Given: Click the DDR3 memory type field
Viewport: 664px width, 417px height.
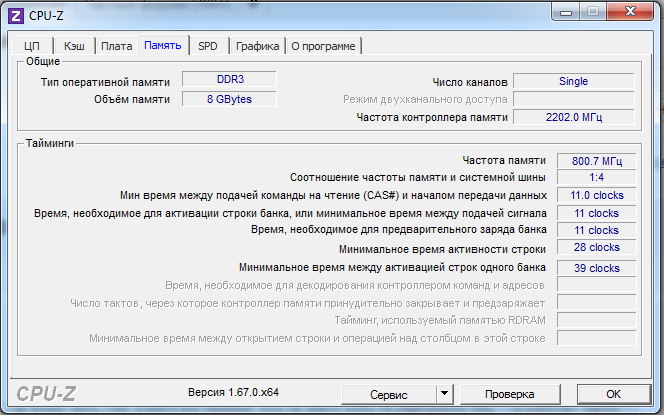Looking at the screenshot, I should point(229,81).
